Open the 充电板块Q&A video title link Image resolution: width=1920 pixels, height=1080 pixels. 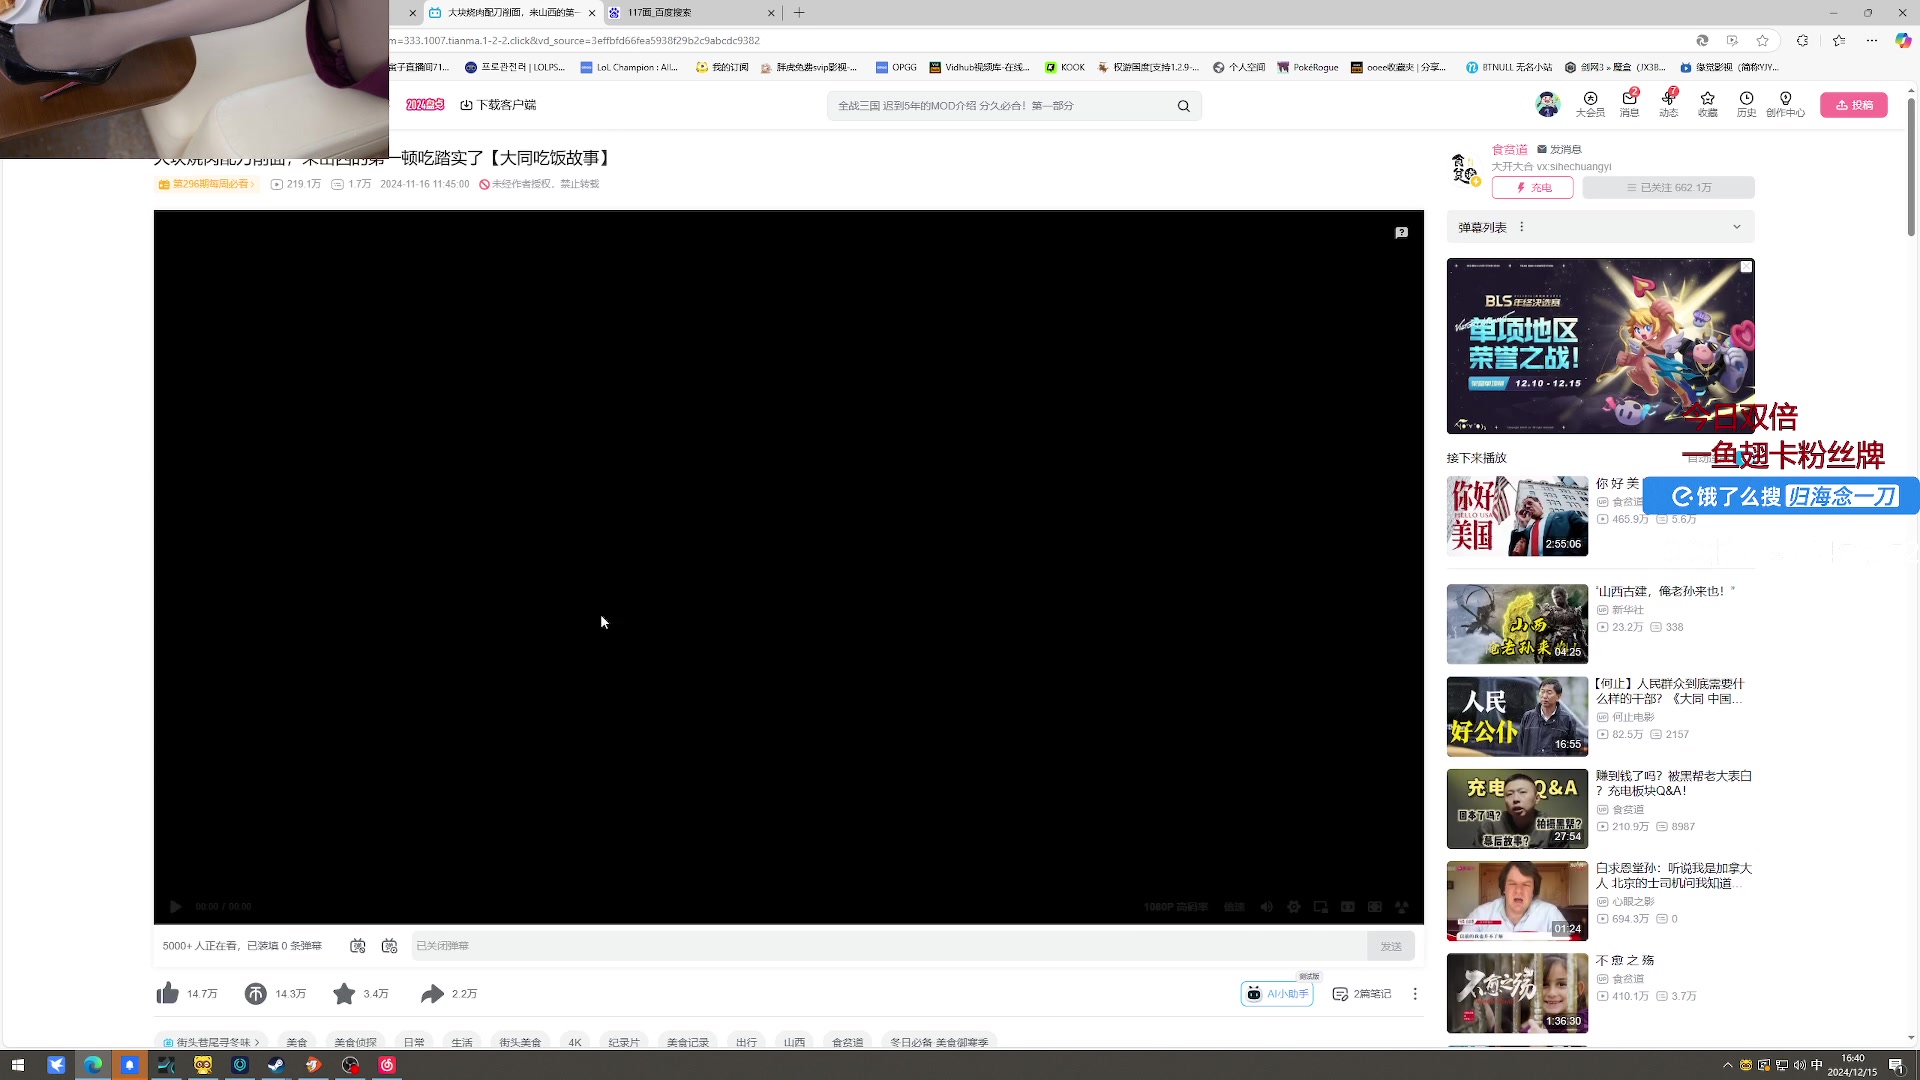coord(1674,783)
